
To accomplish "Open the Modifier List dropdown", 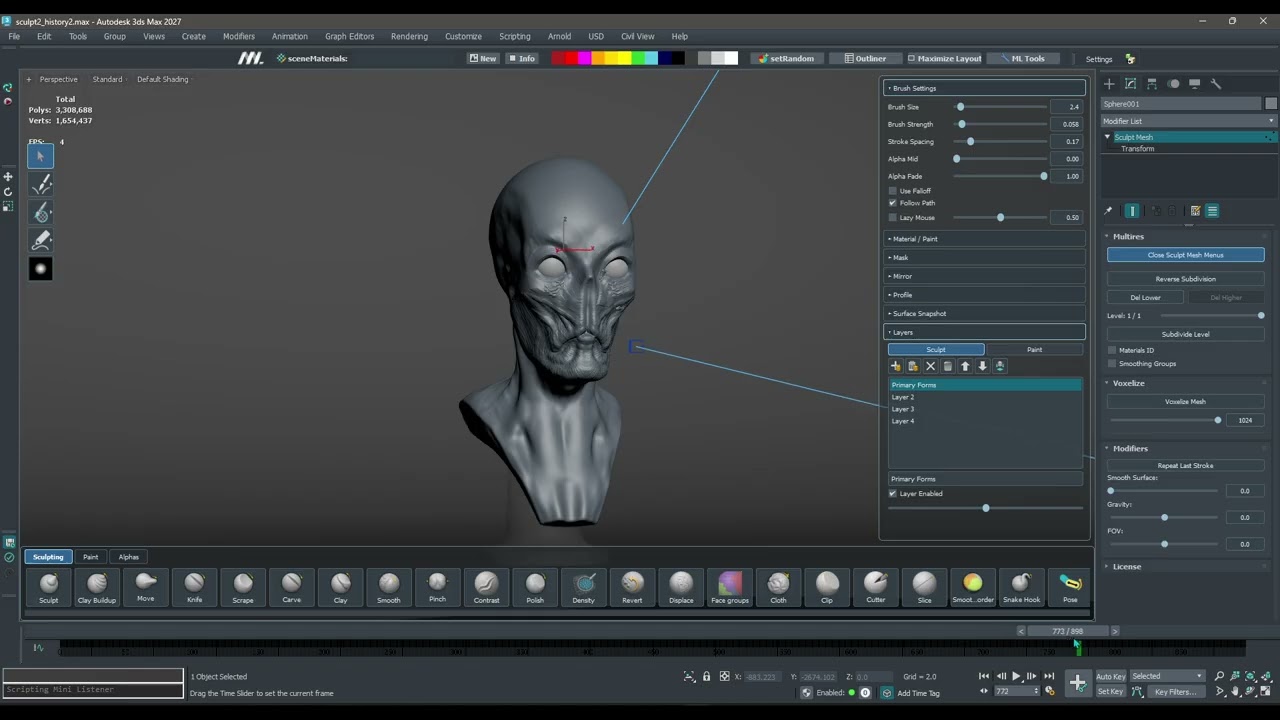I will (1189, 121).
